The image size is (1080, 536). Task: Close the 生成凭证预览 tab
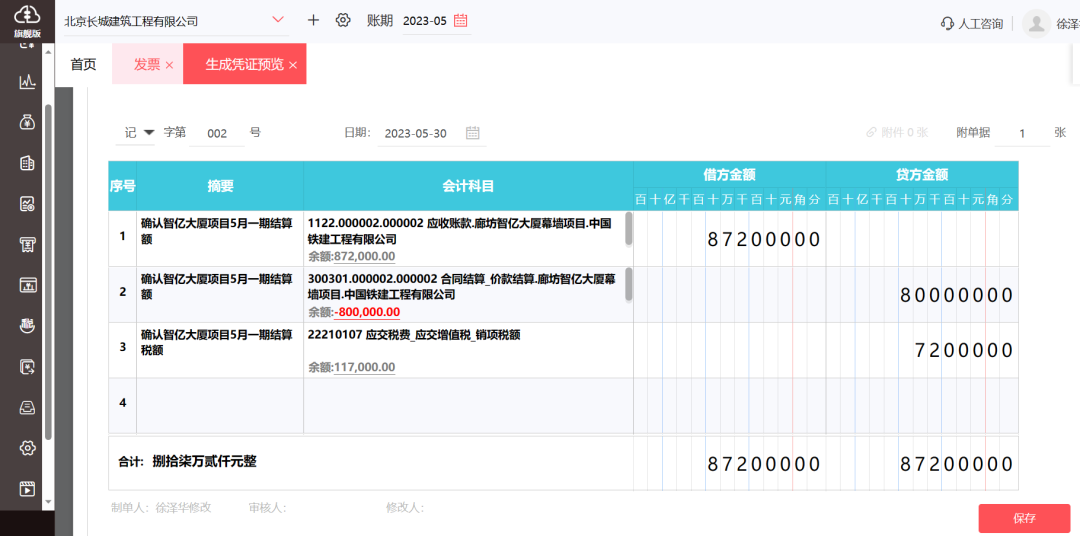coord(293,65)
